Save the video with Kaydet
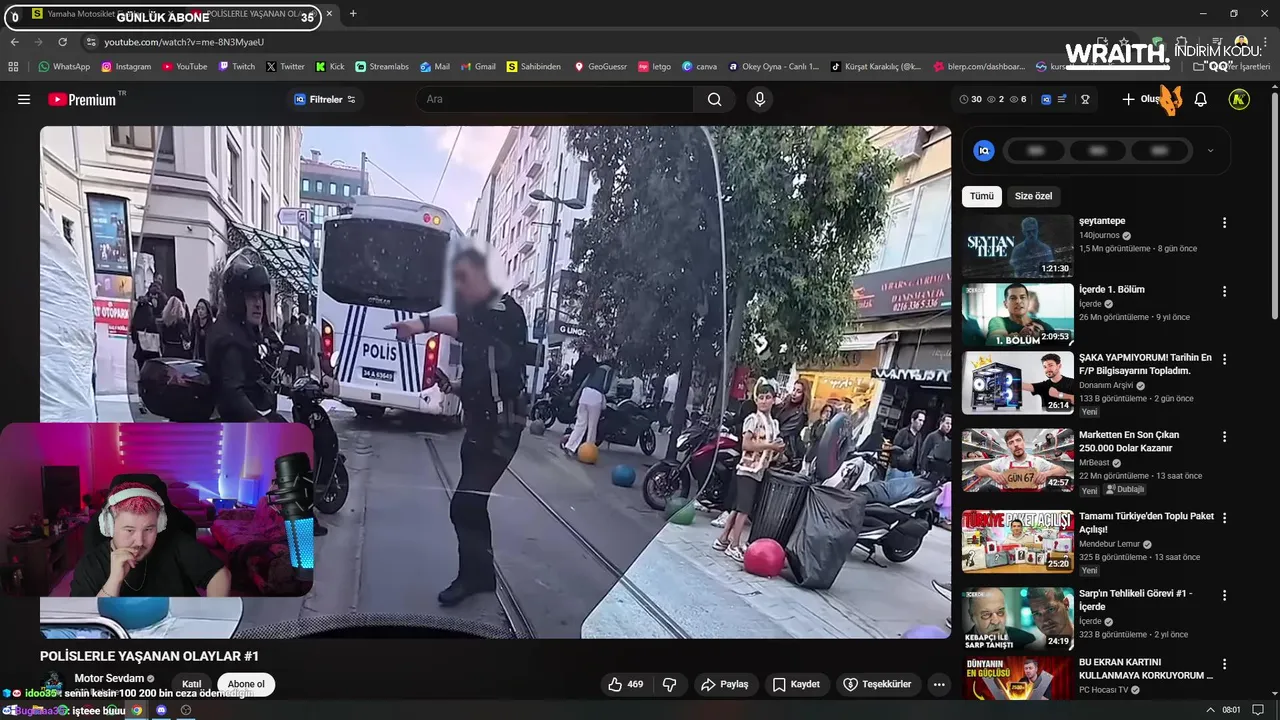 point(797,684)
